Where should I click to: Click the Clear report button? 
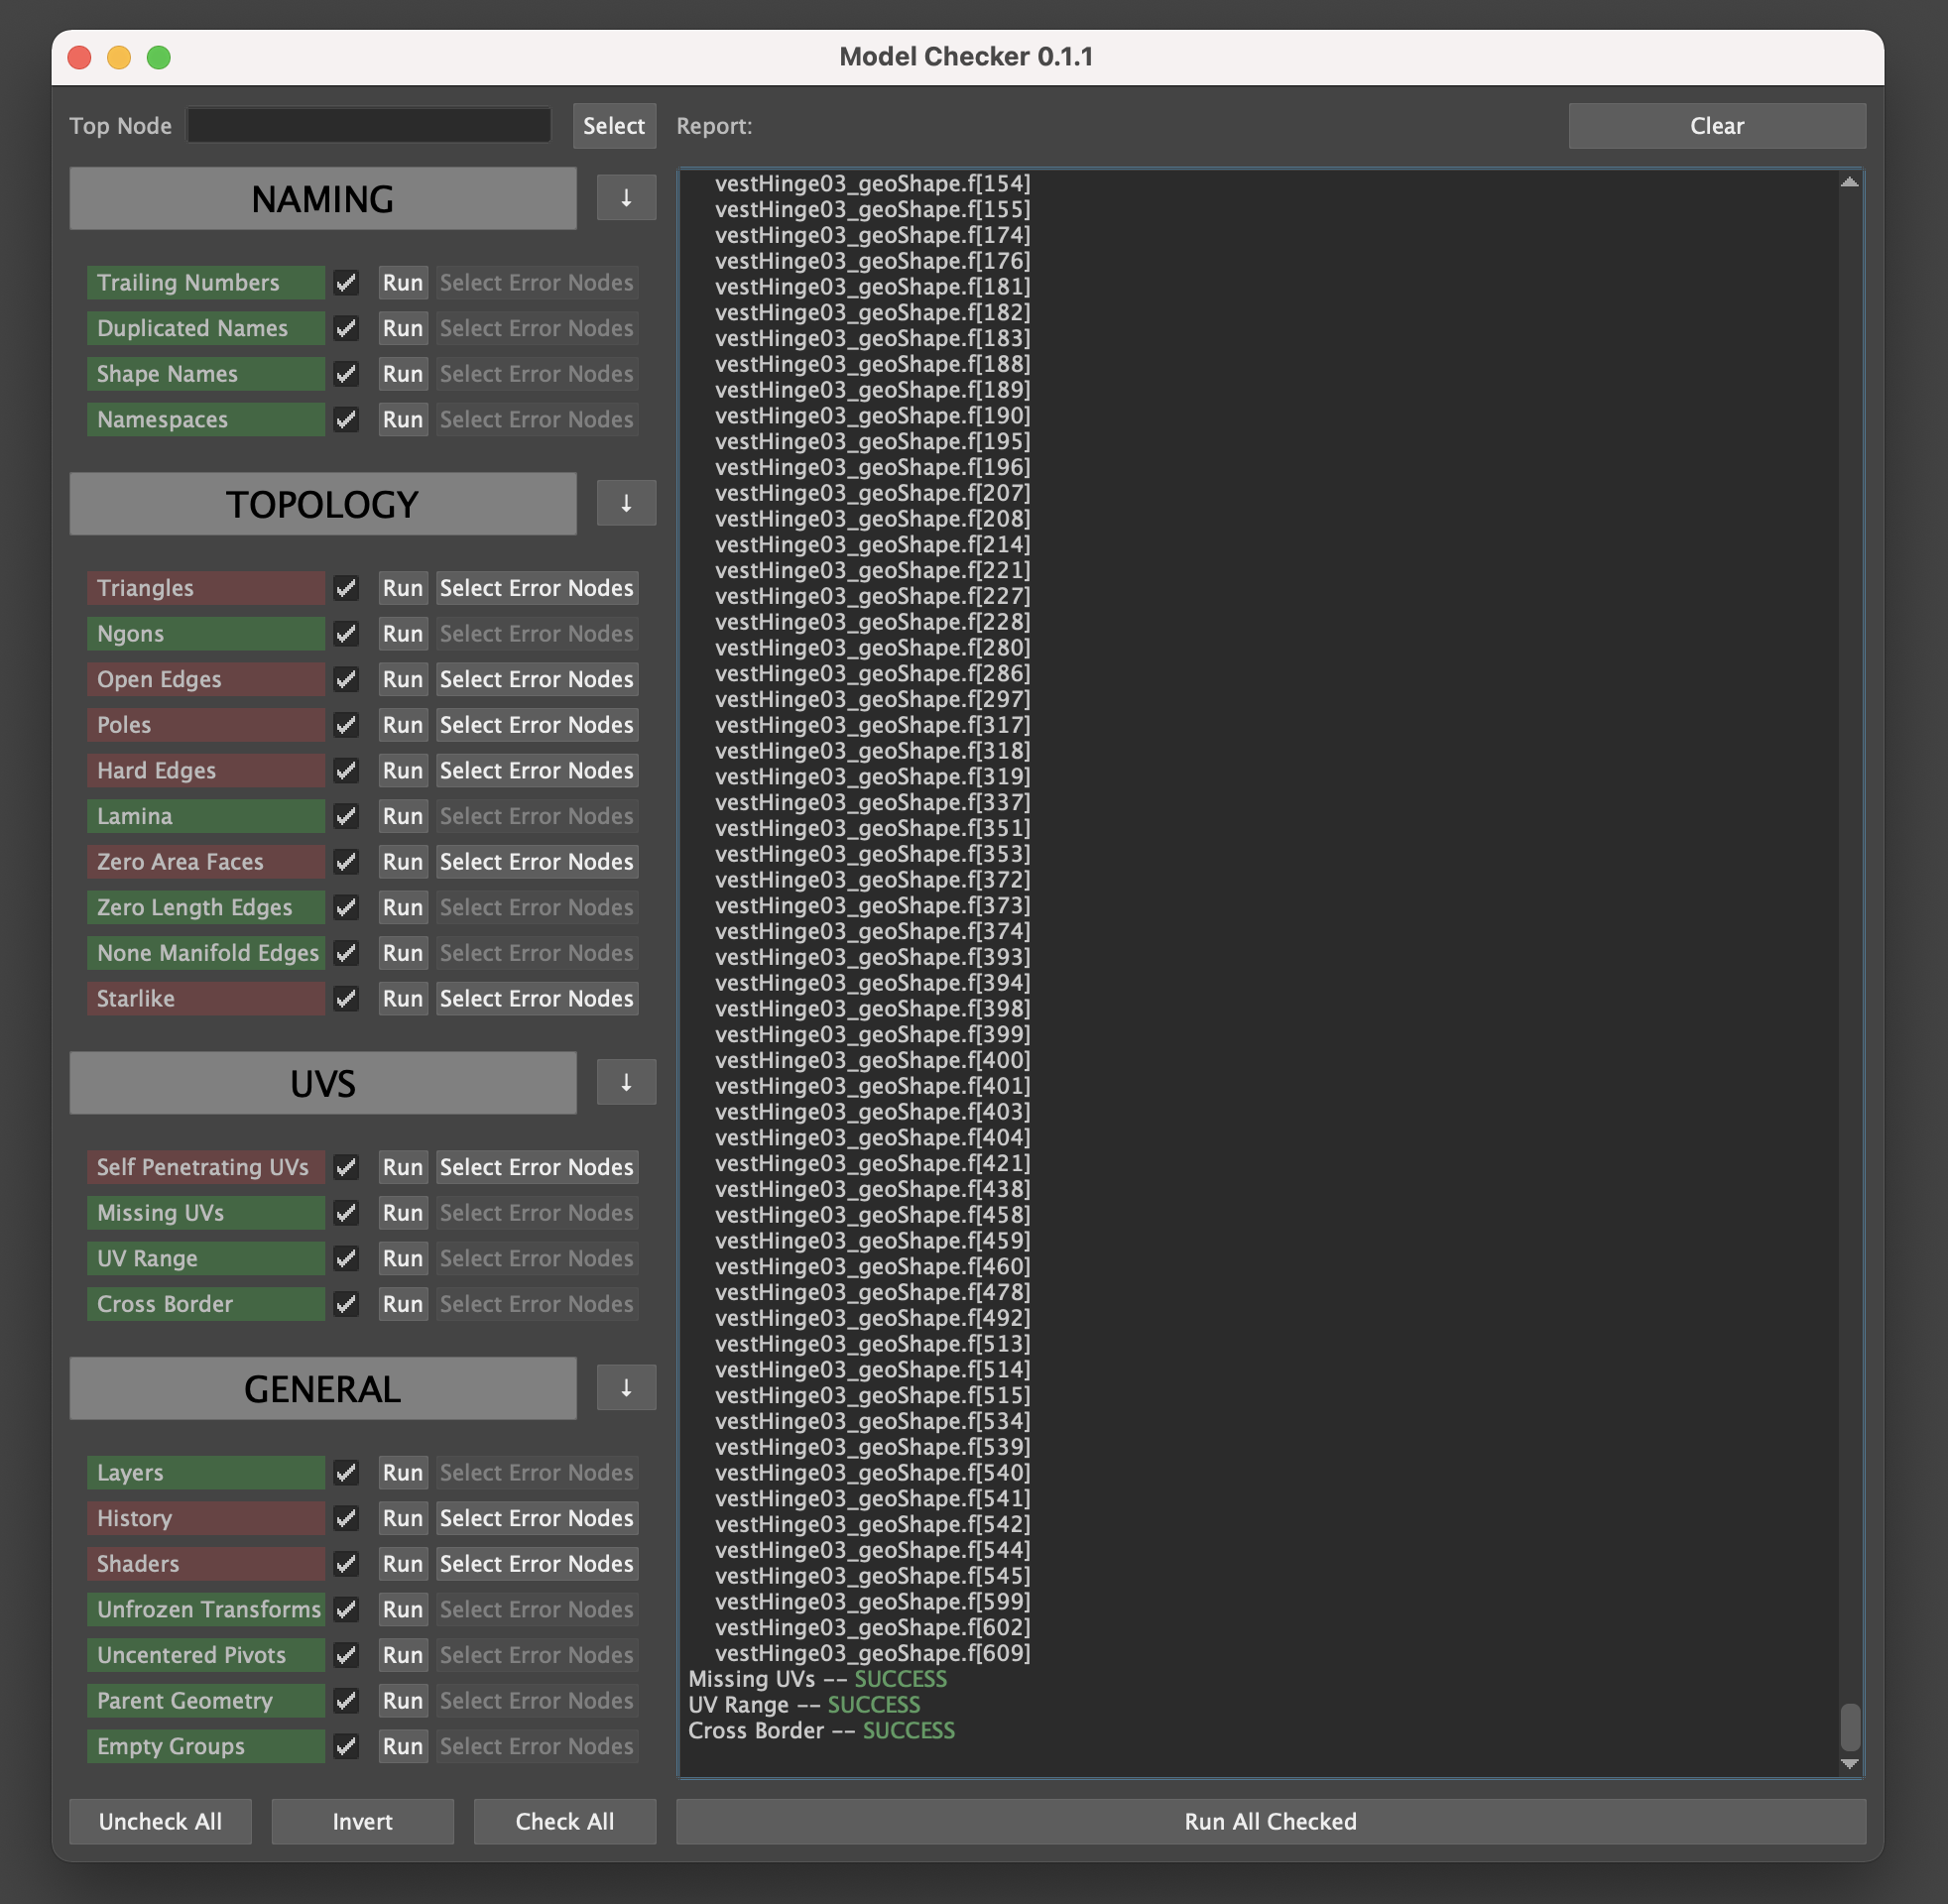(x=1716, y=126)
